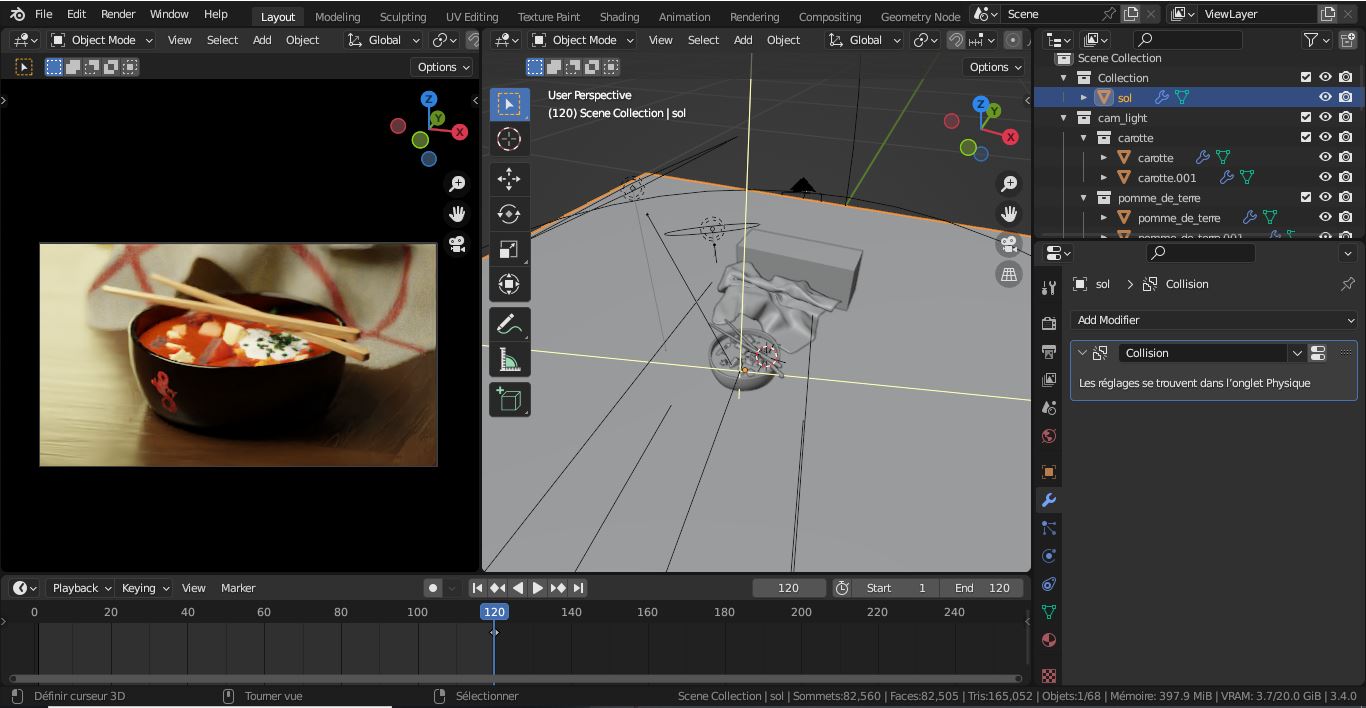Select the Scale tool
Viewport: 1366px width, 708px height.
[x=509, y=249]
